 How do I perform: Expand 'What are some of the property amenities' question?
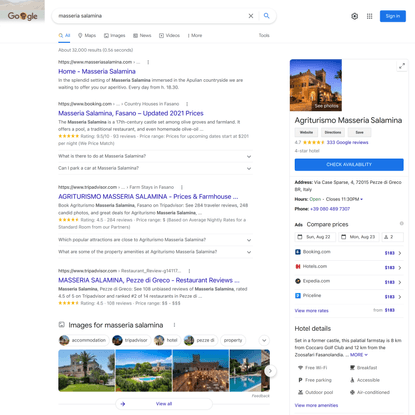point(155,252)
